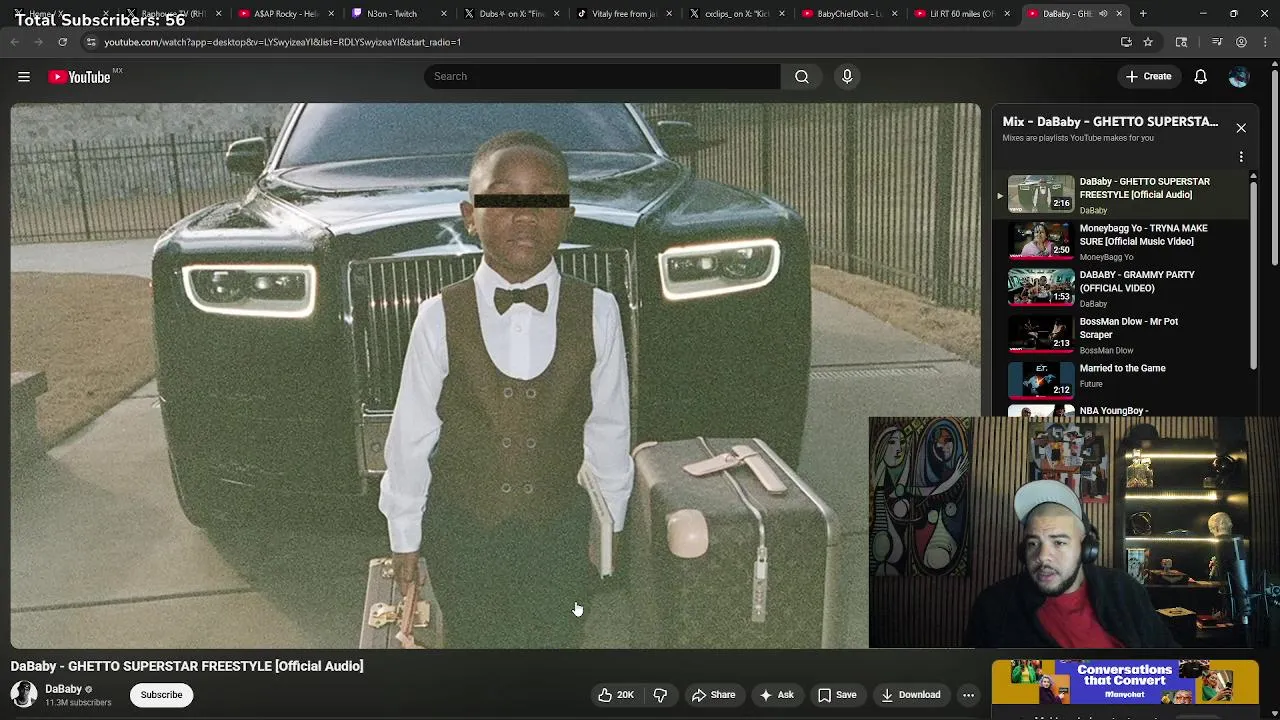Play the Married to the Game thumbnail
Image resolution: width=1280 pixels, height=720 pixels.
coord(1040,380)
